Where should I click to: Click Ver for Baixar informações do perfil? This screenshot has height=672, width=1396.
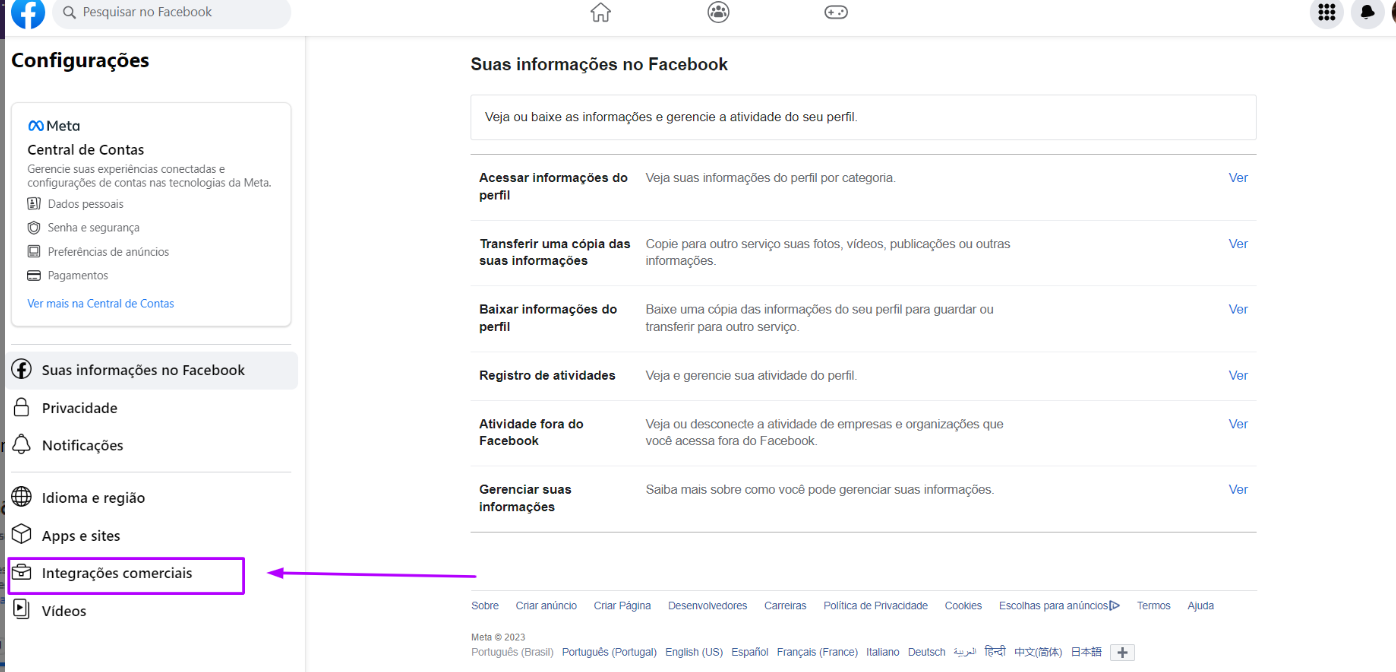click(1238, 309)
